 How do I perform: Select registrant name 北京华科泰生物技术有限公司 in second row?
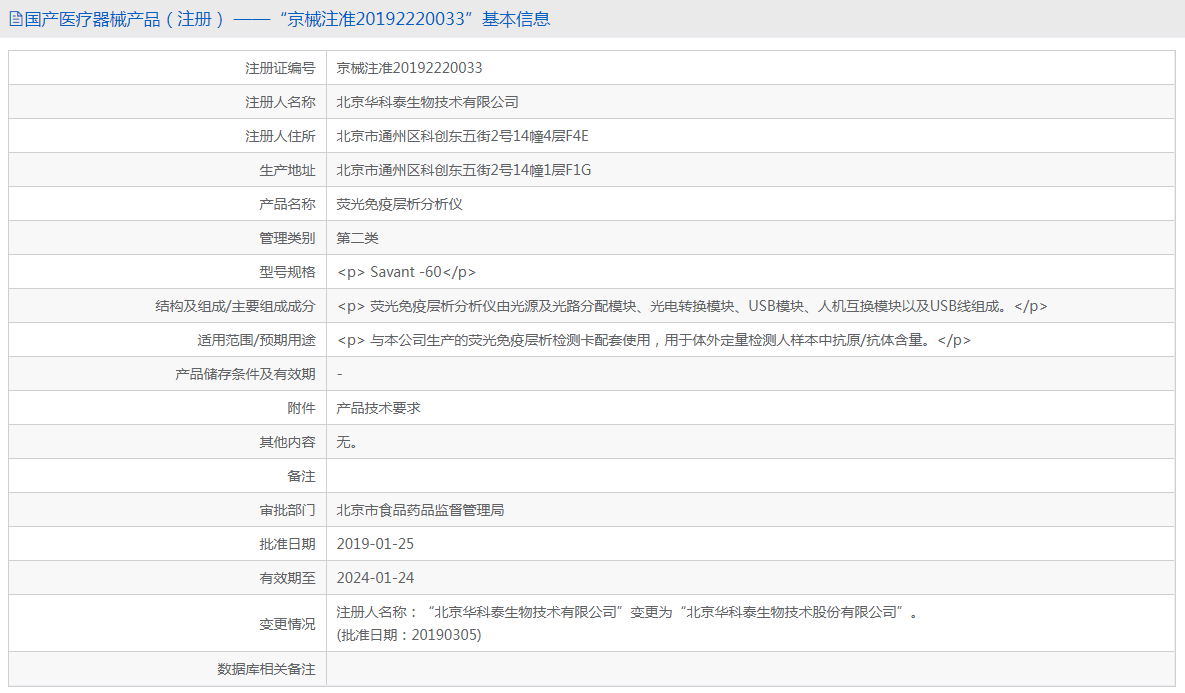[428, 102]
